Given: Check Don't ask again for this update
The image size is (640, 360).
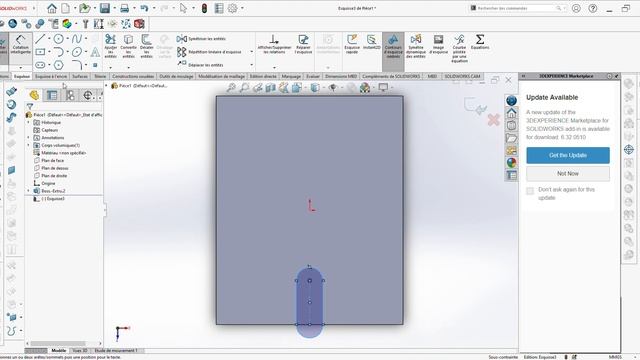Looking at the screenshot, I should tap(530, 191).
